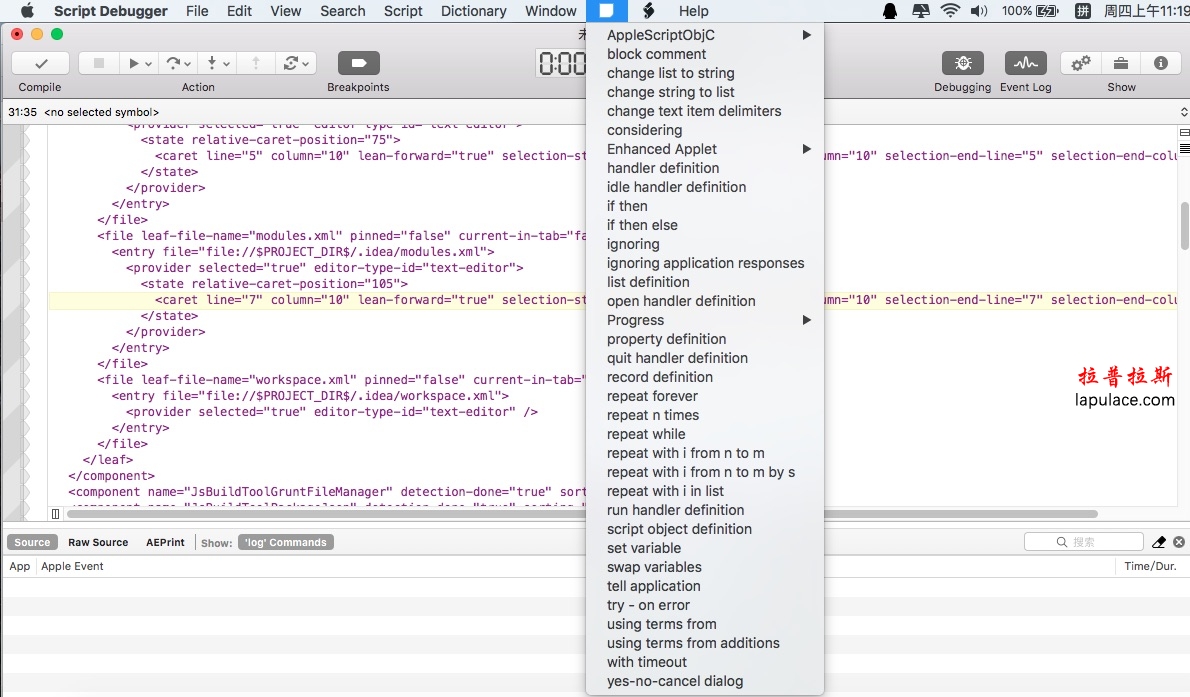Open the Wi-Fi status menu
Viewport: 1190px width, 697px height.
coord(949,11)
